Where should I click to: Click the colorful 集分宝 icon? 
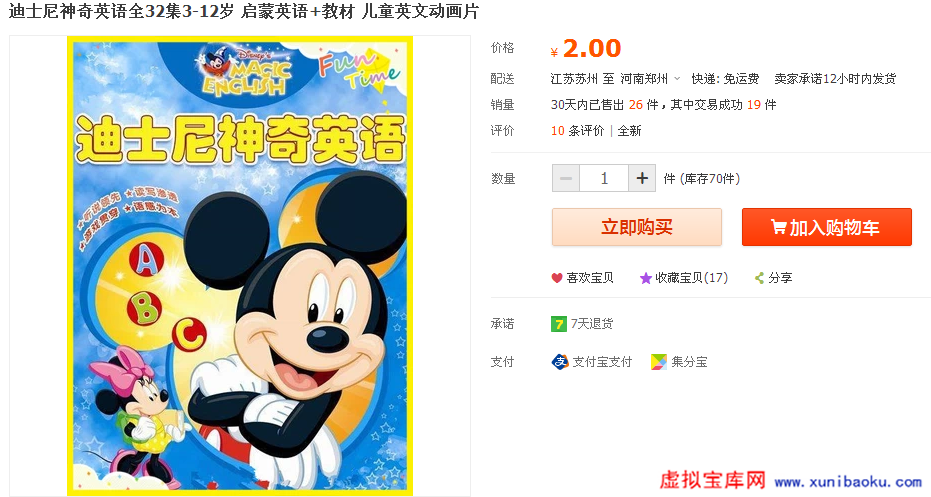658,362
